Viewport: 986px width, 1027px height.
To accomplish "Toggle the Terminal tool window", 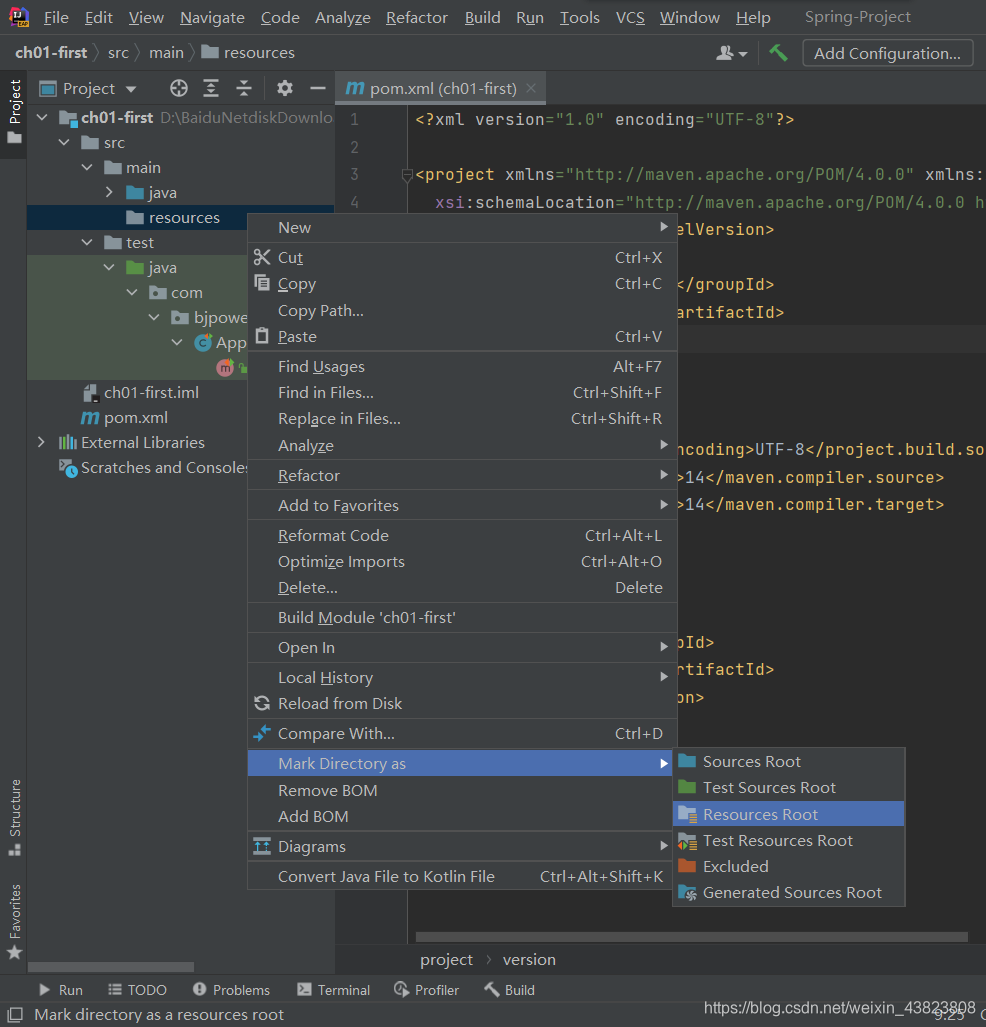I will coord(333,990).
